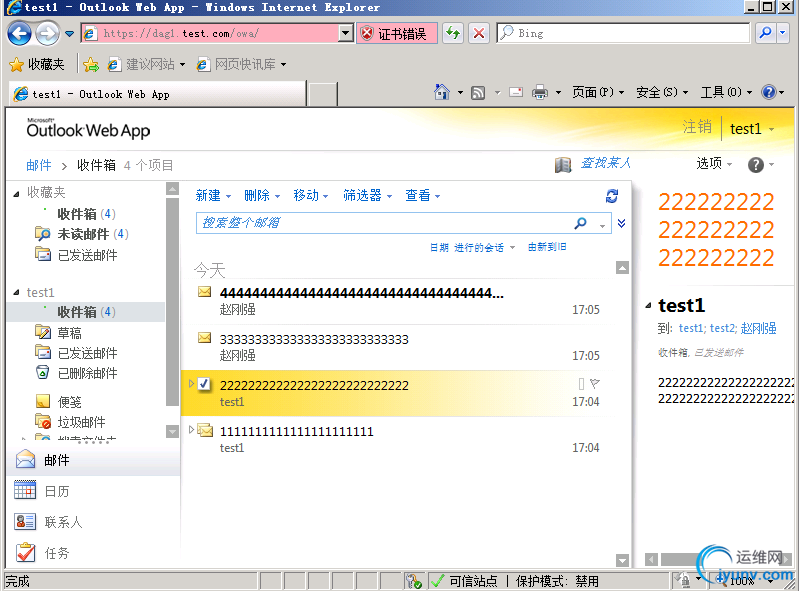
Task: Select the test1 - Outlook Web App tab
Action: 157,94
